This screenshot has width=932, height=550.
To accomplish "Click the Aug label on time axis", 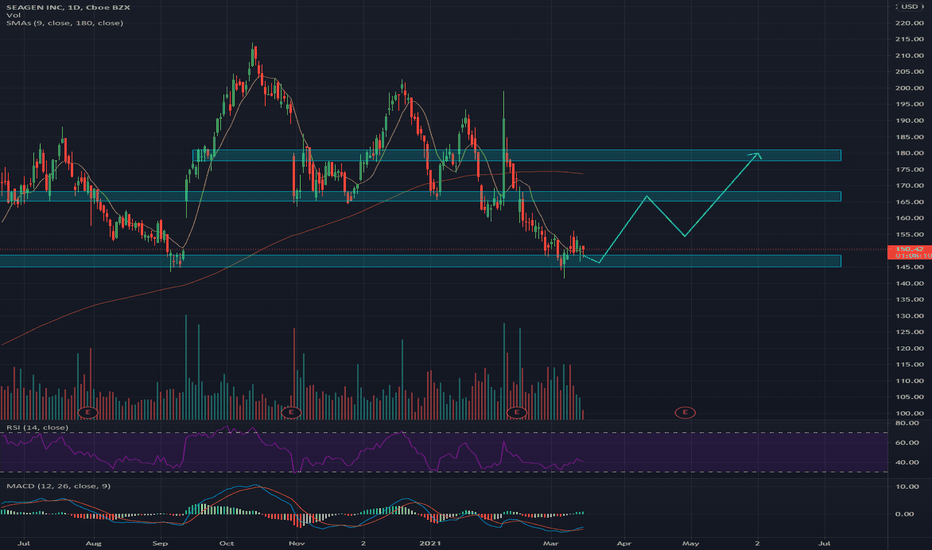I will click(x=93, y=543).
